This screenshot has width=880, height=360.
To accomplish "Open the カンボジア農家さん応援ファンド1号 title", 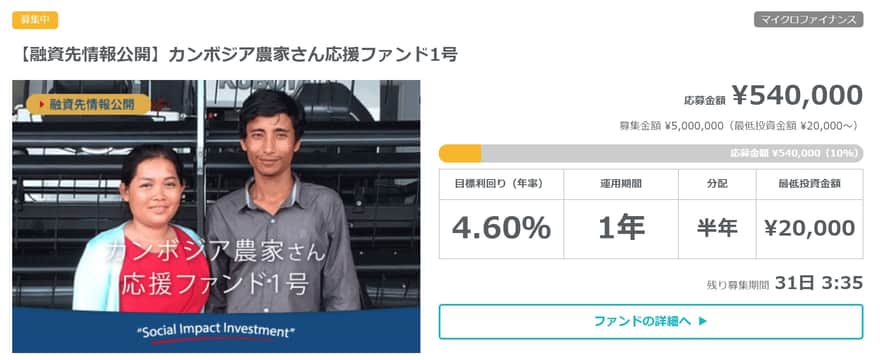I will [235, 54].
